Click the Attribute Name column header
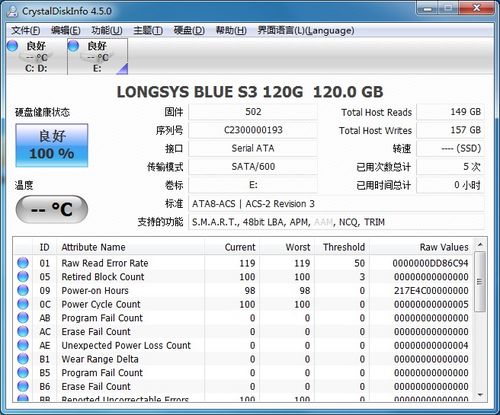This screenshot has height=415, width=500. point(130,247)
